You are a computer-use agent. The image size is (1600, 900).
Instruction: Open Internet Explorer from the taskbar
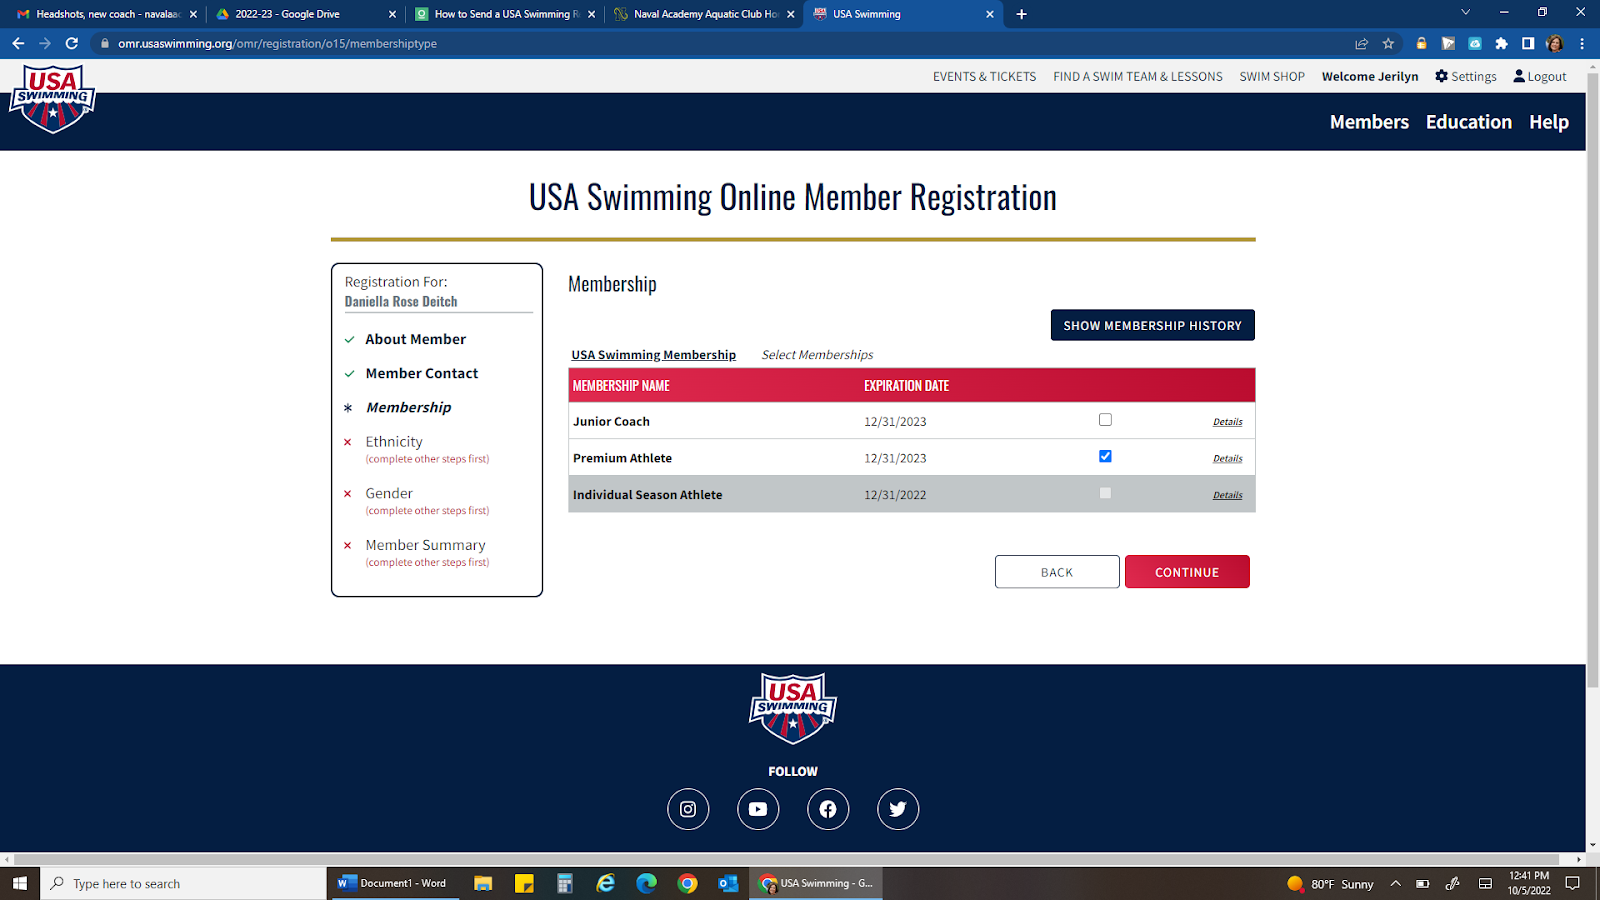pyautogui.click(x=606, y=883)
